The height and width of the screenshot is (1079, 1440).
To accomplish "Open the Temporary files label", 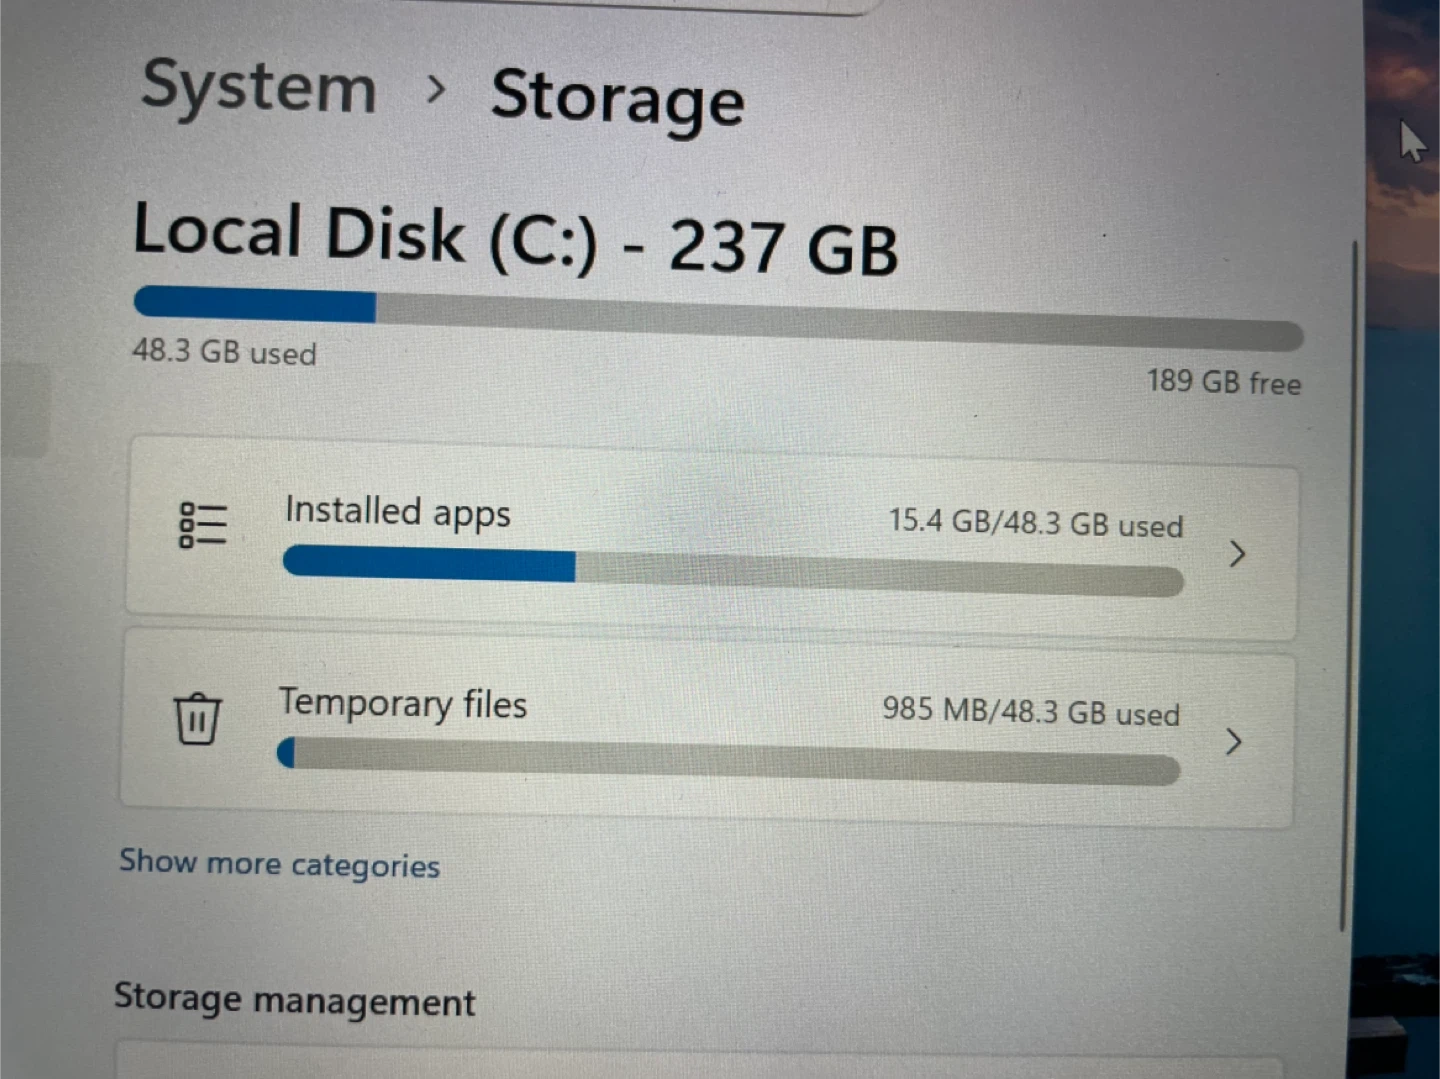I will 403,704.
